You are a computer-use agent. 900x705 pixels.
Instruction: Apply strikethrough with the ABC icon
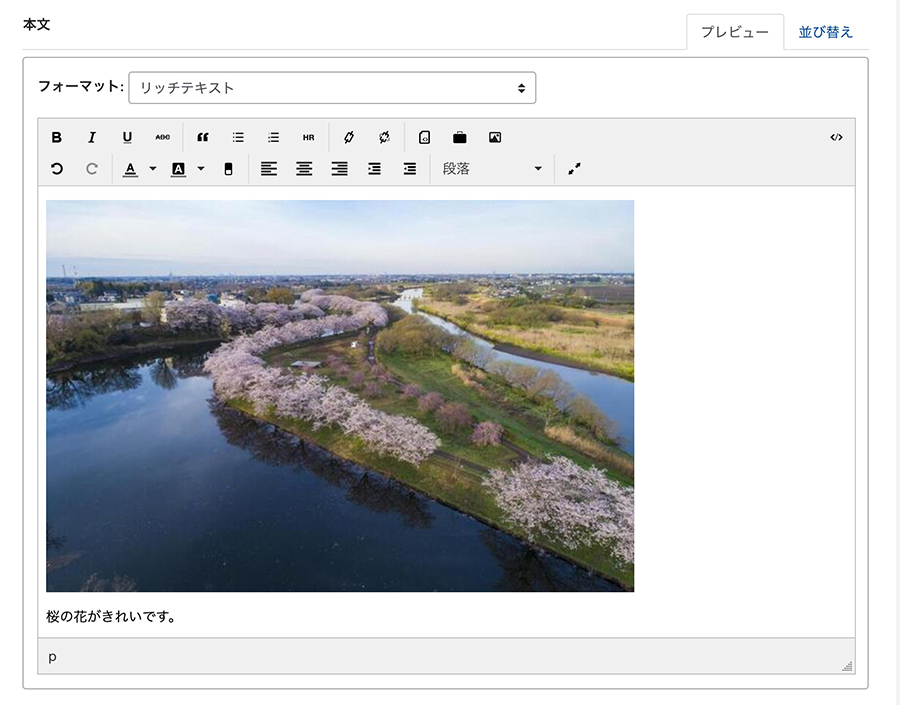(x=163, y=137)
